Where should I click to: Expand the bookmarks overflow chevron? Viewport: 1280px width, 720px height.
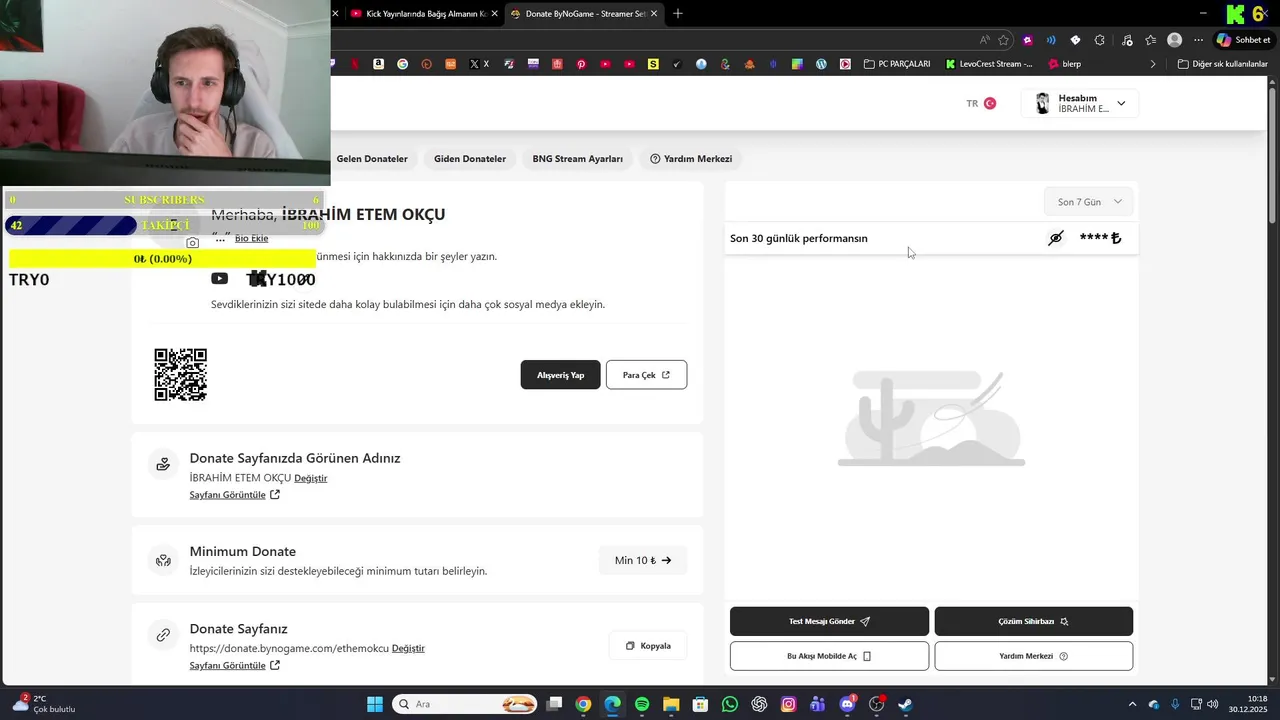1153,64
